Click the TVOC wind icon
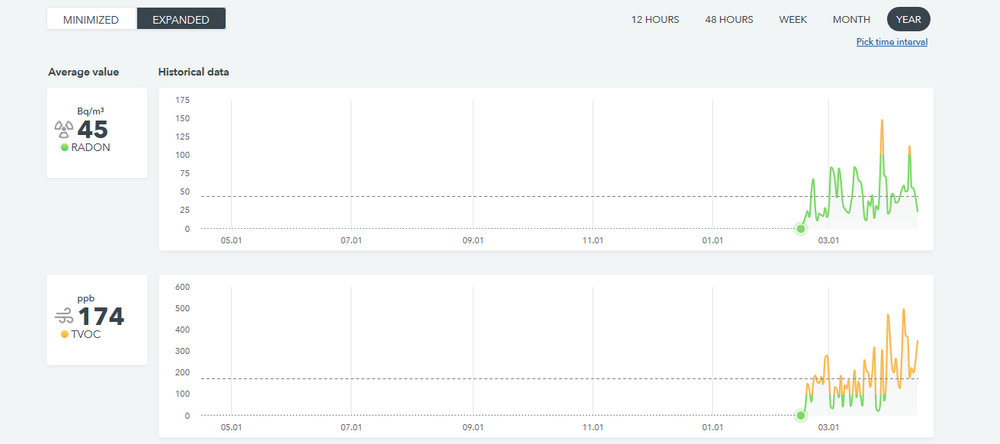Screen dimensions: 1000x444 [64, 316]
